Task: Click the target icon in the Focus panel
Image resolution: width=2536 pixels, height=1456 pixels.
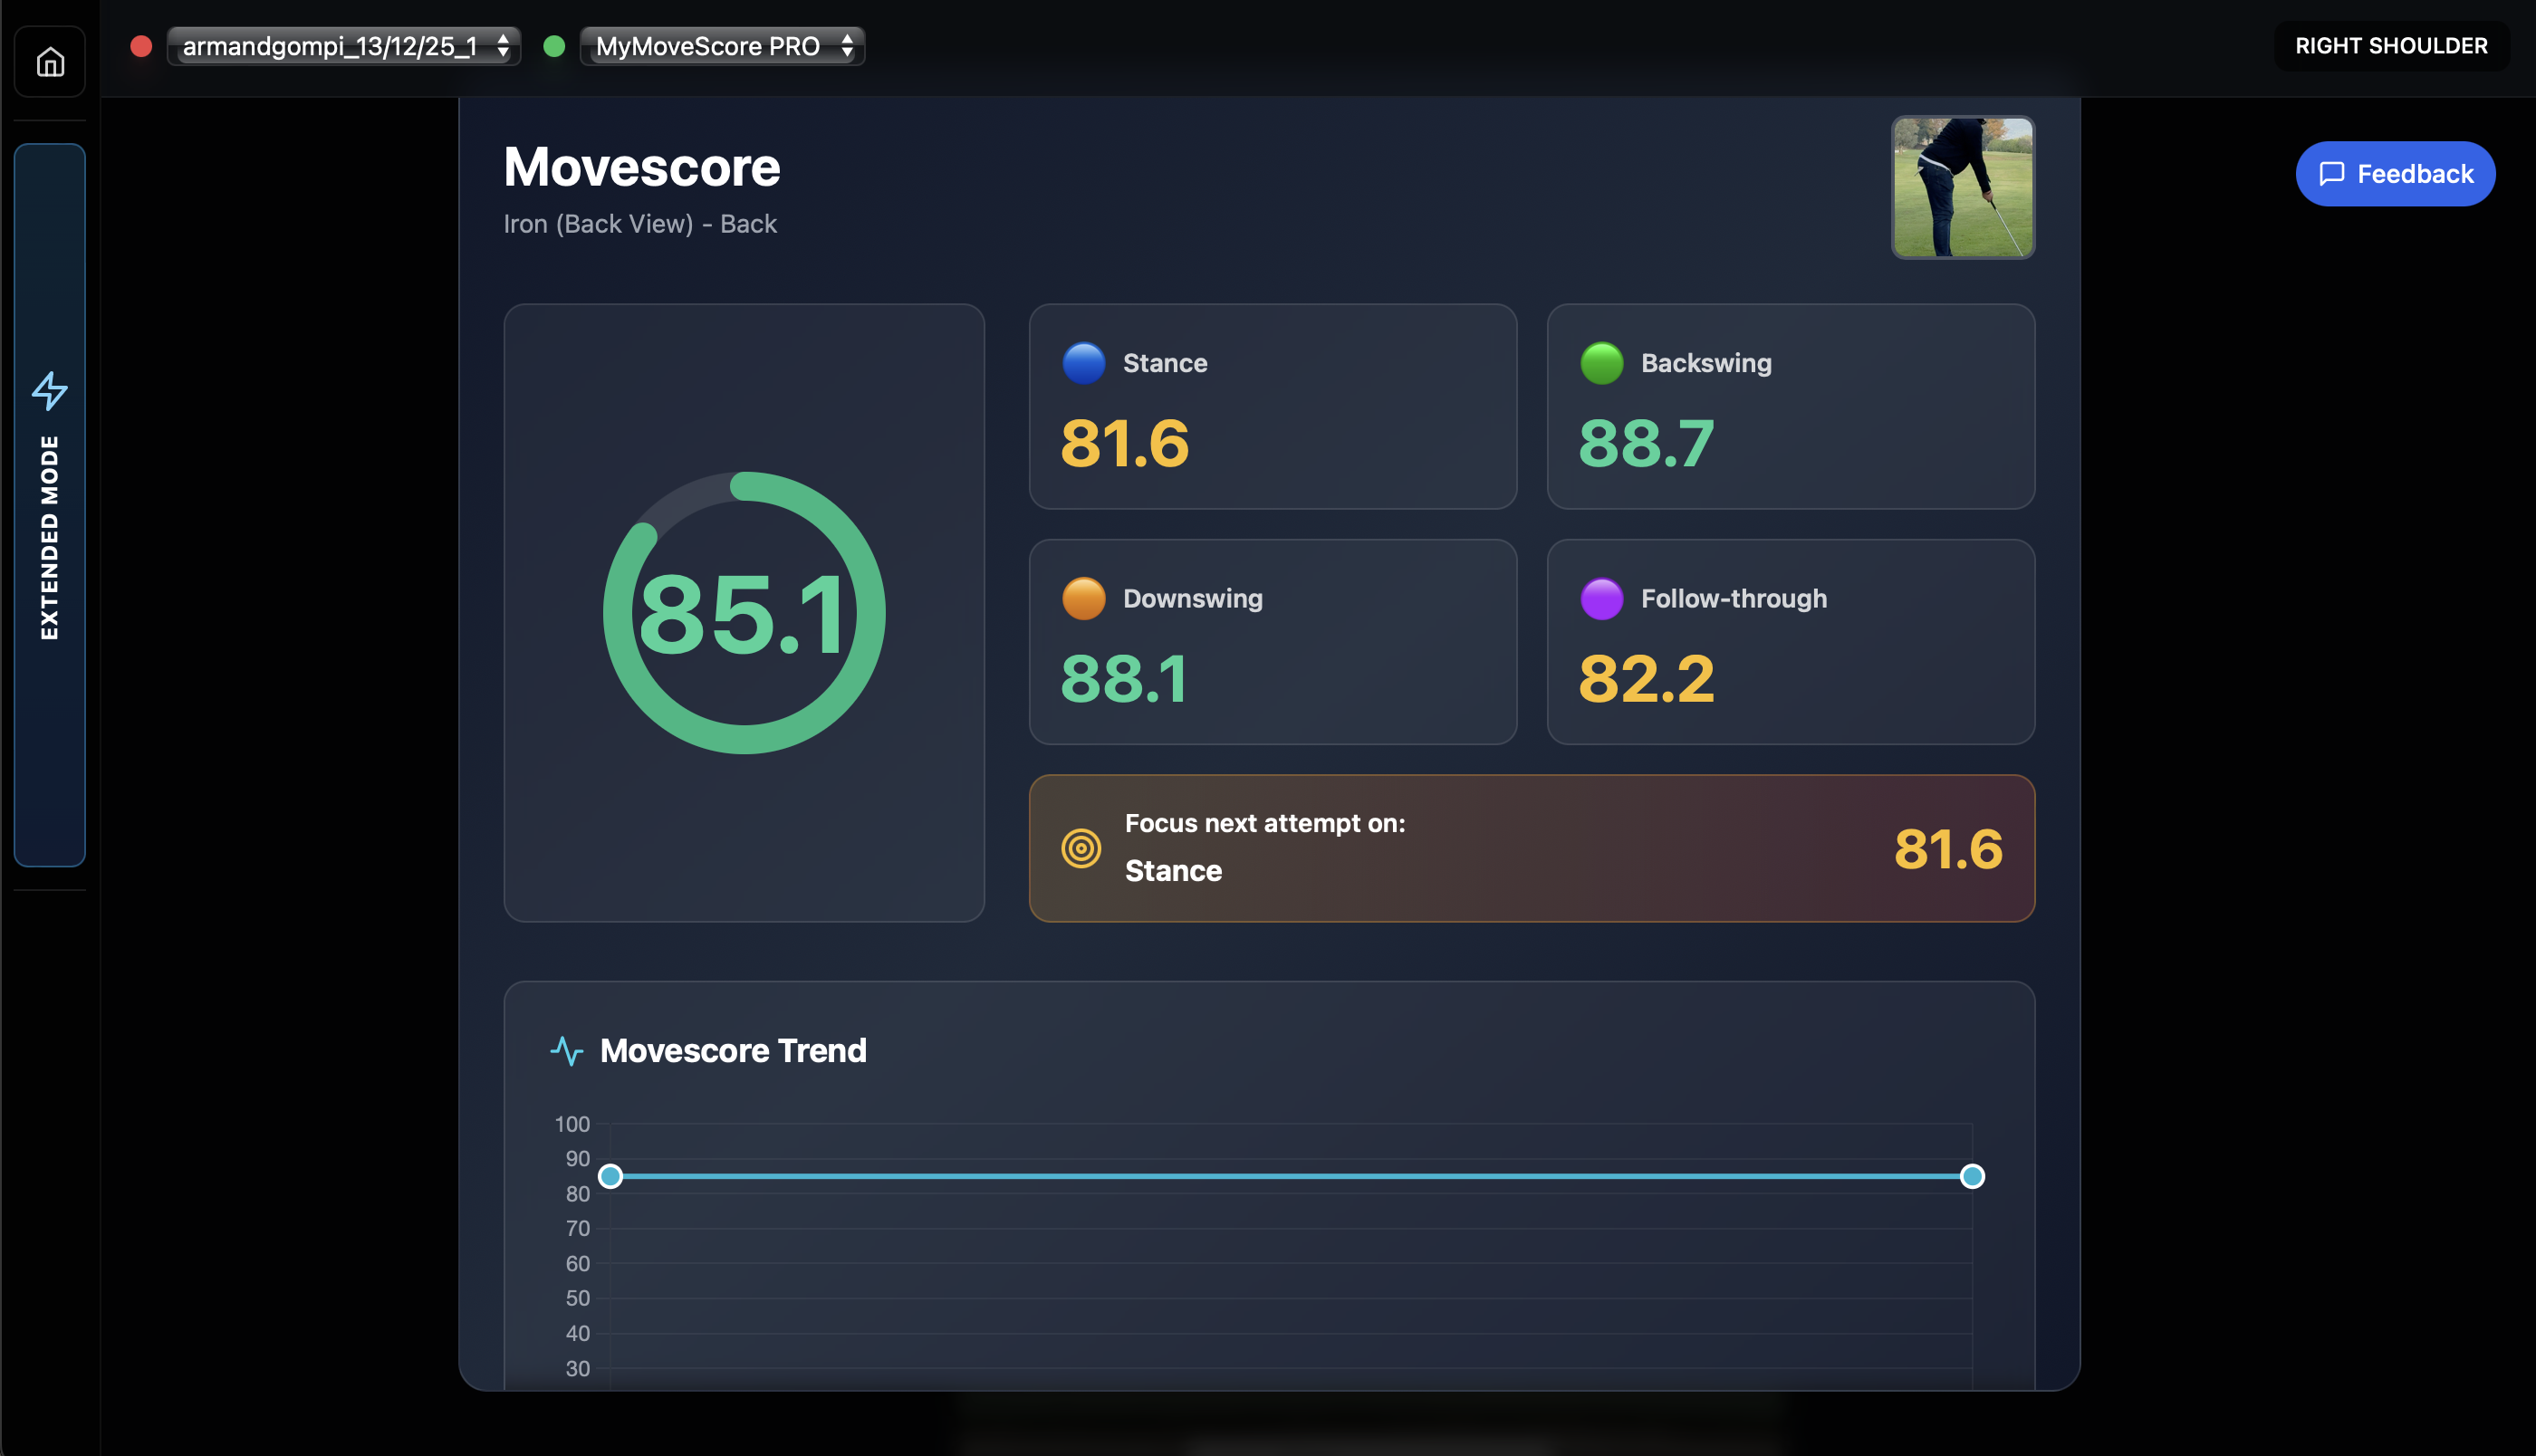Action: pos(1082,848)
